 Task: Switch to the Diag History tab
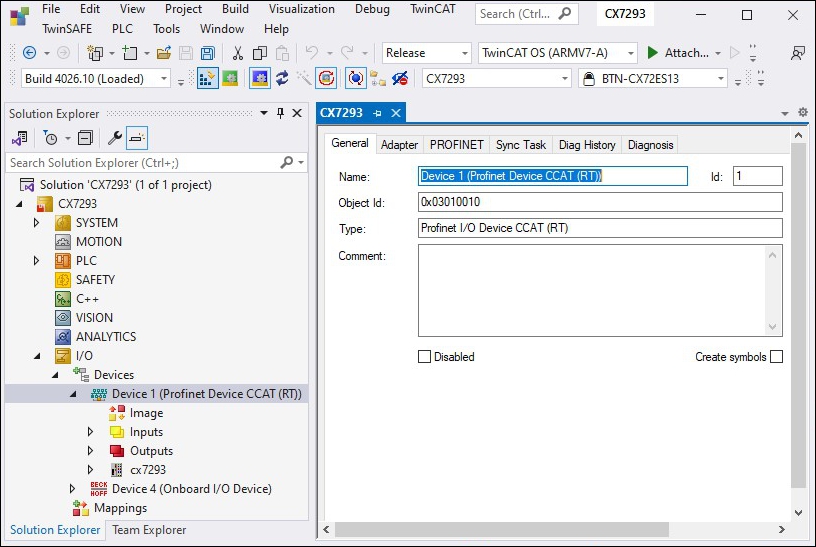coord(587,145)
